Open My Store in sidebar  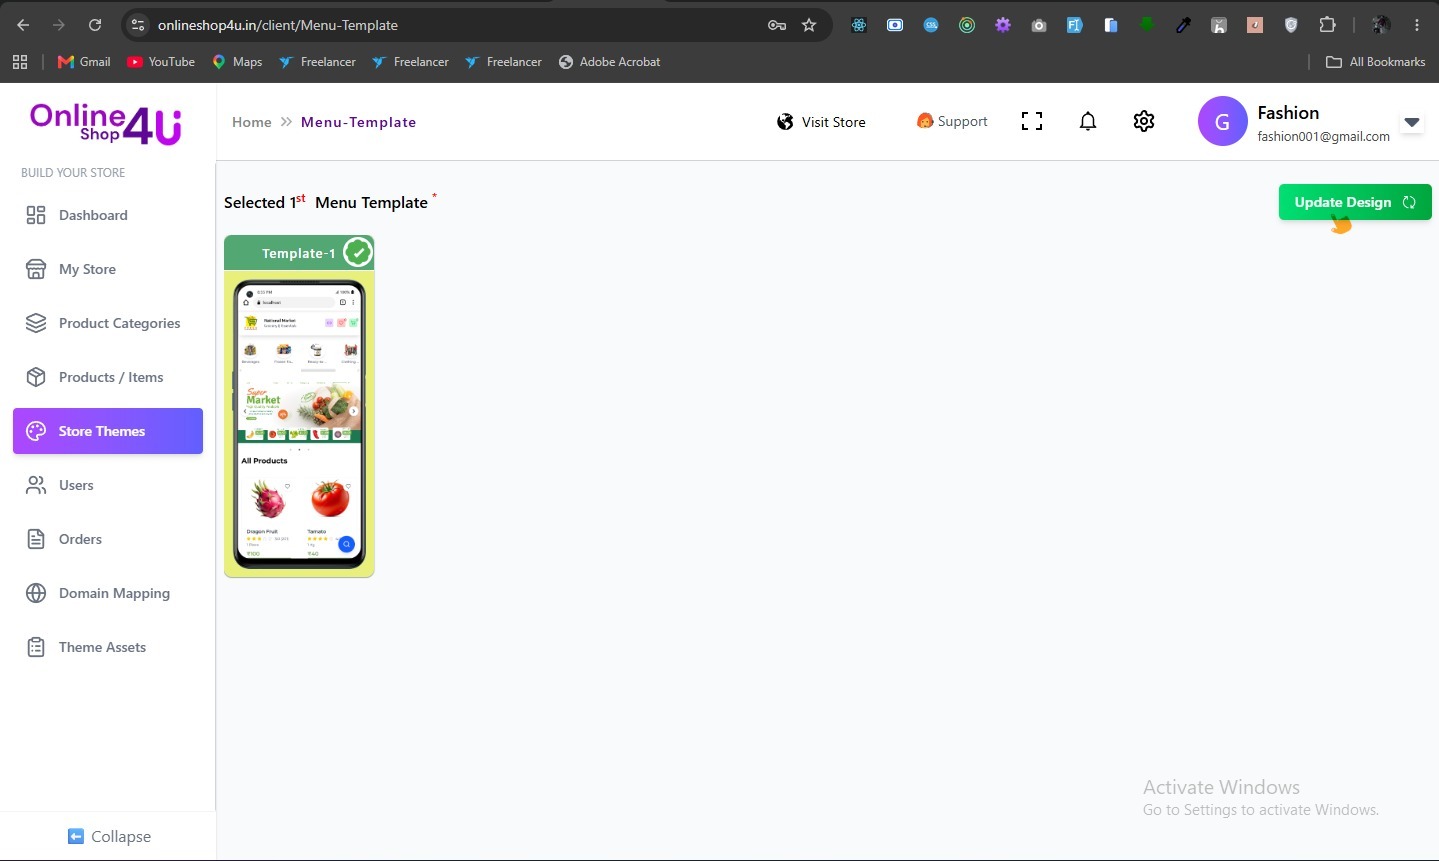pos(108,269)
